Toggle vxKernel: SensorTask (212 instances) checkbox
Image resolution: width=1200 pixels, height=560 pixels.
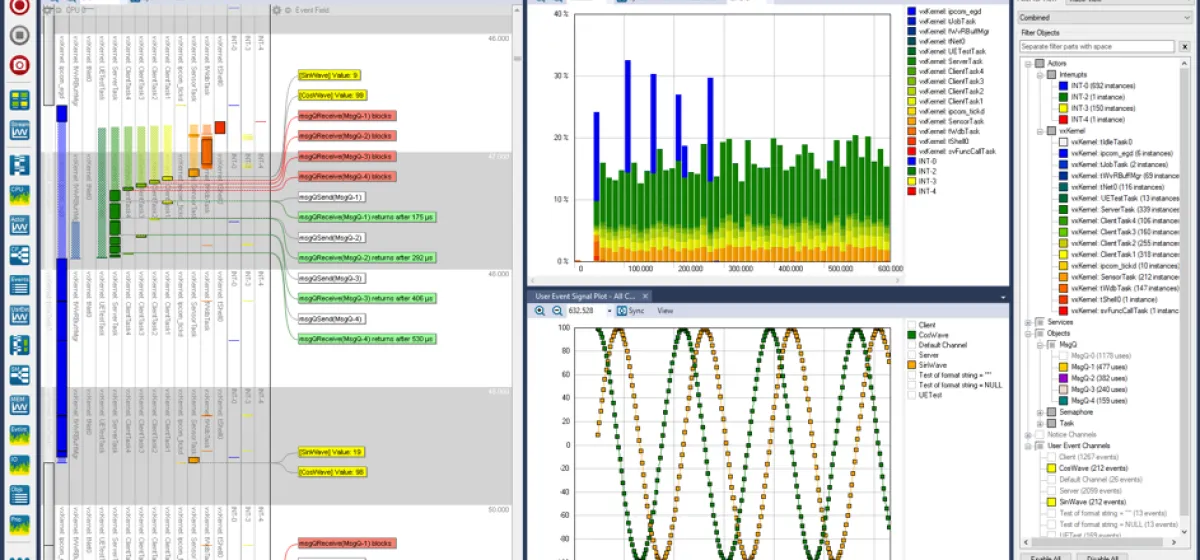coord(1063,277)
